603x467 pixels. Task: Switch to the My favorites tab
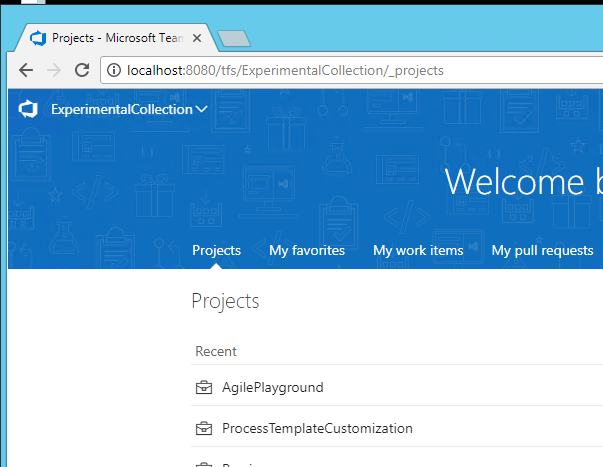coord(307,250)
